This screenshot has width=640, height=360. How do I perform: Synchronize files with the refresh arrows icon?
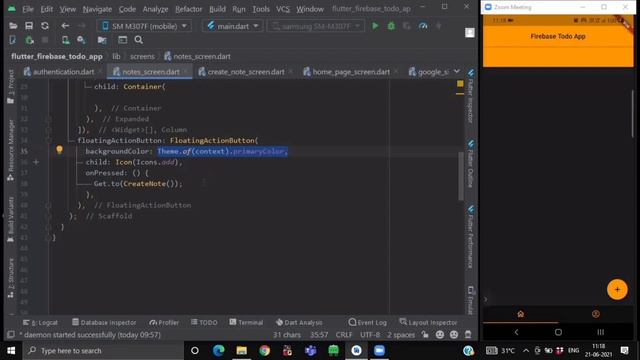pos(45,26)
